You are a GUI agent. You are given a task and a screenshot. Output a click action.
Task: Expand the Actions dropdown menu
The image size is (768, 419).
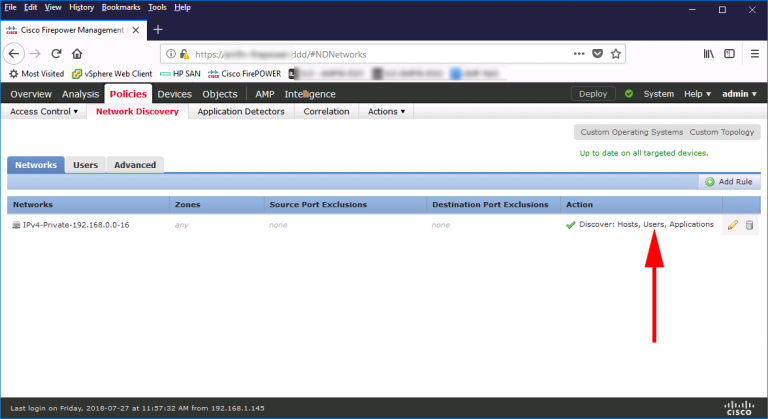[x=386, y=111]
